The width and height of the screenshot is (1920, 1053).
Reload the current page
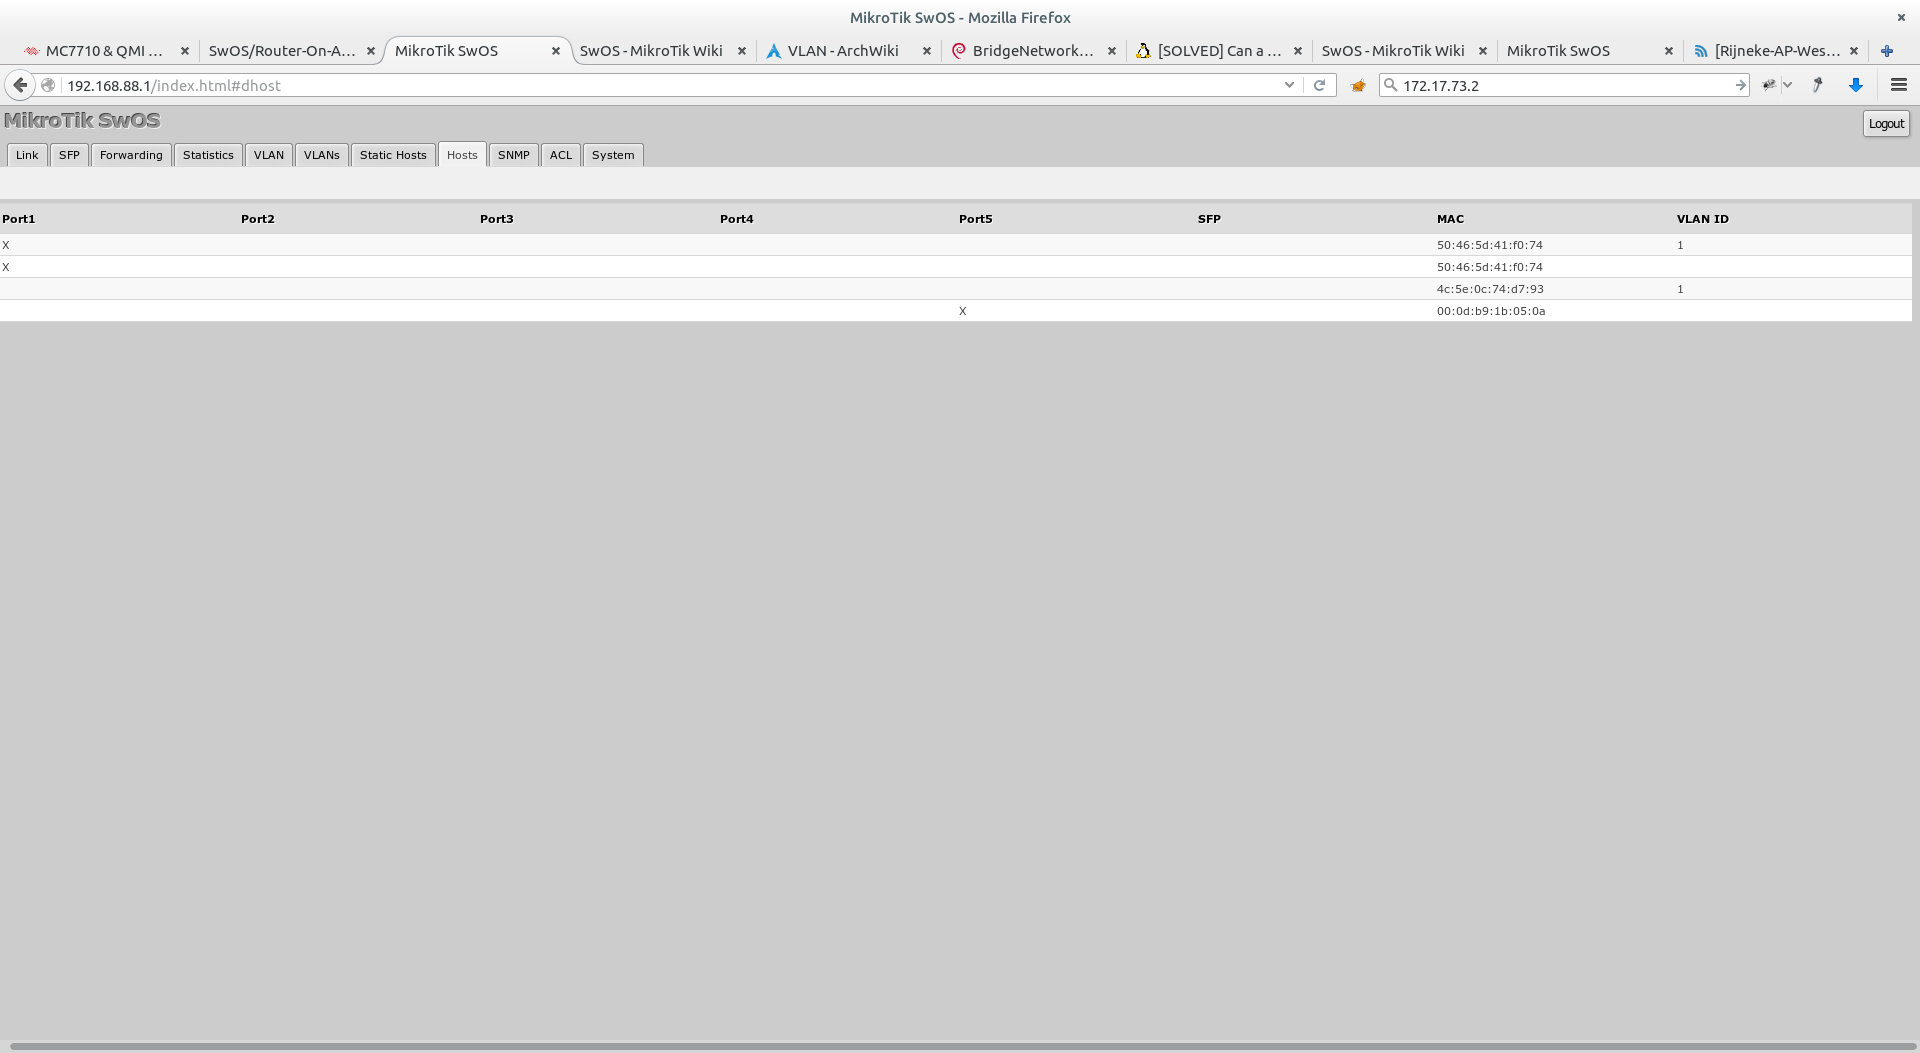coord(1319,85)
